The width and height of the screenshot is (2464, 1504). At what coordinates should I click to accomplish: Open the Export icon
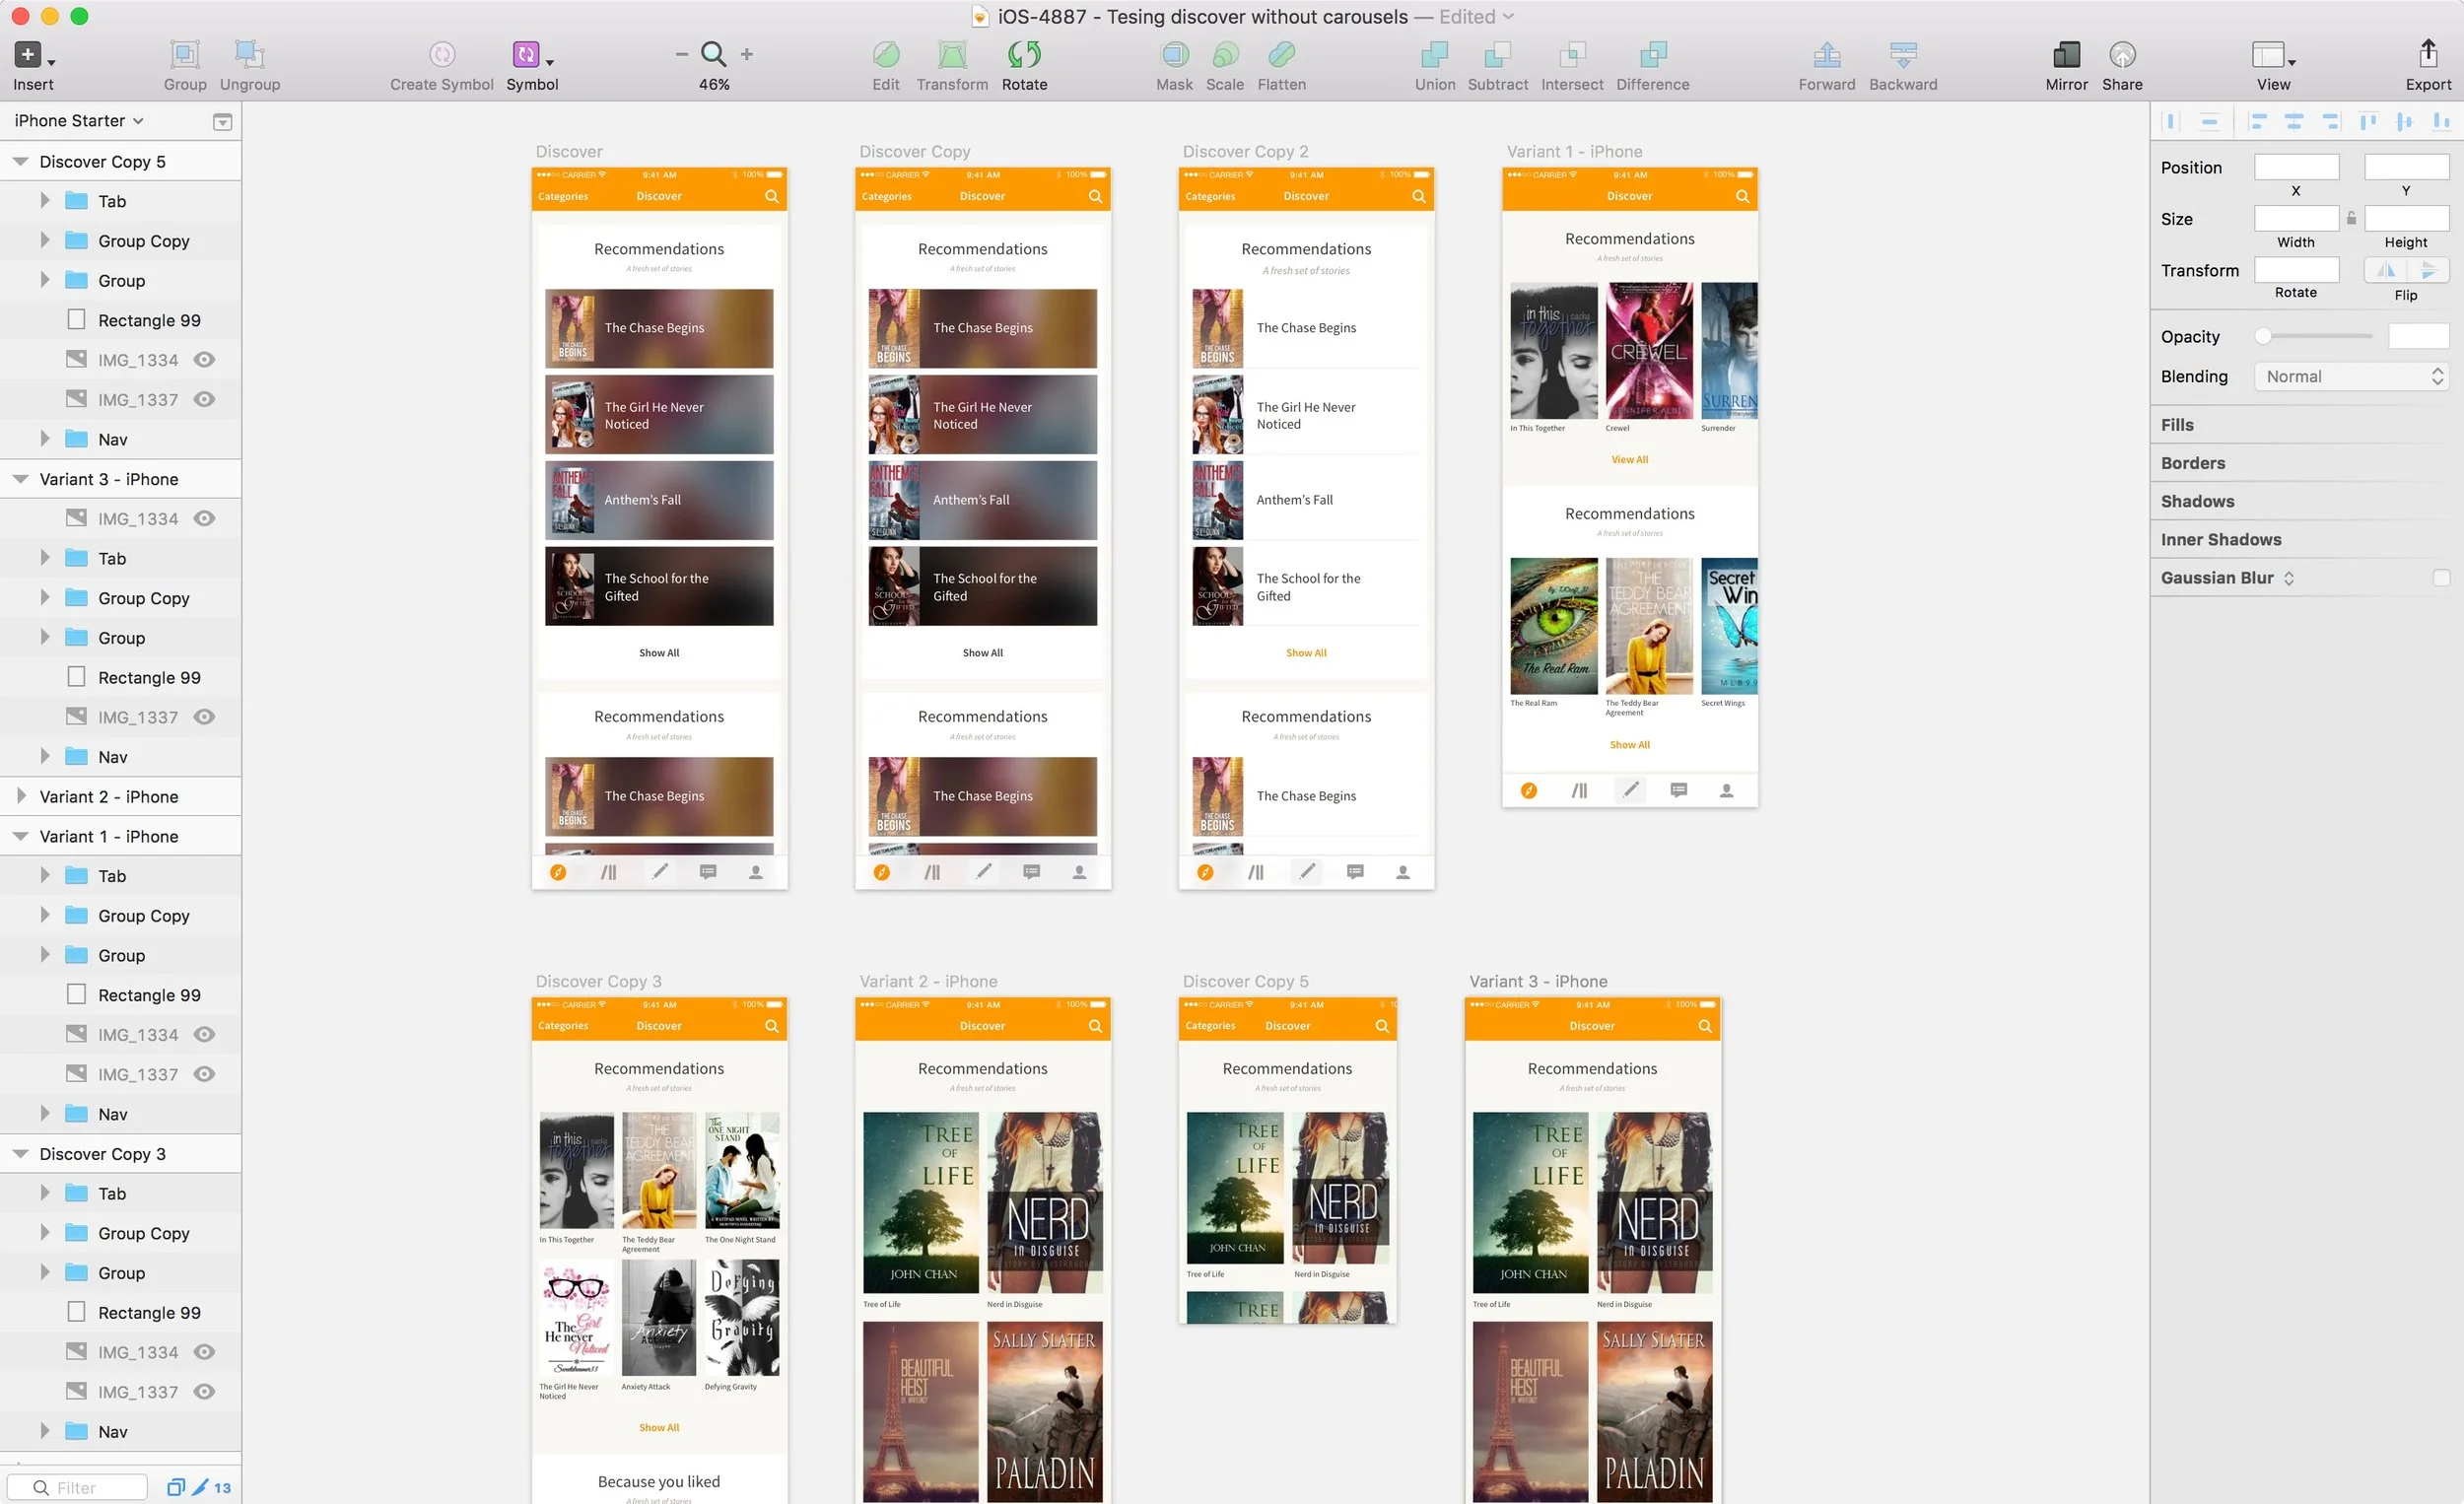coord(2427,55)
